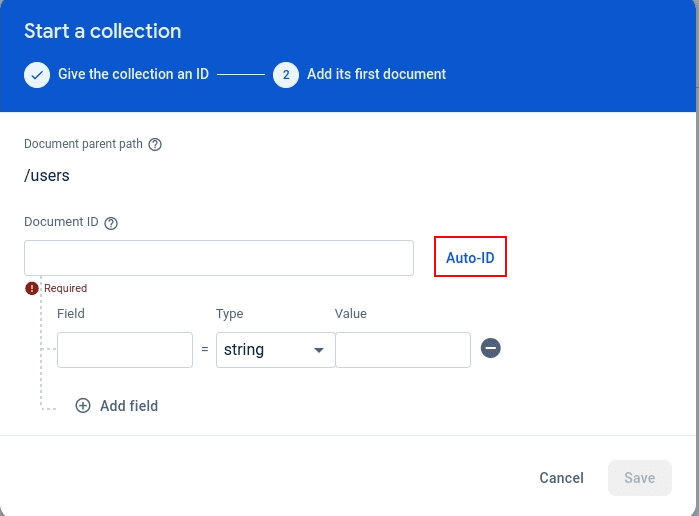Image resolution: width=699 pixels, height=516 pixels.
Task: Cancel the collection dialog
Action: [x=561, y=478]
